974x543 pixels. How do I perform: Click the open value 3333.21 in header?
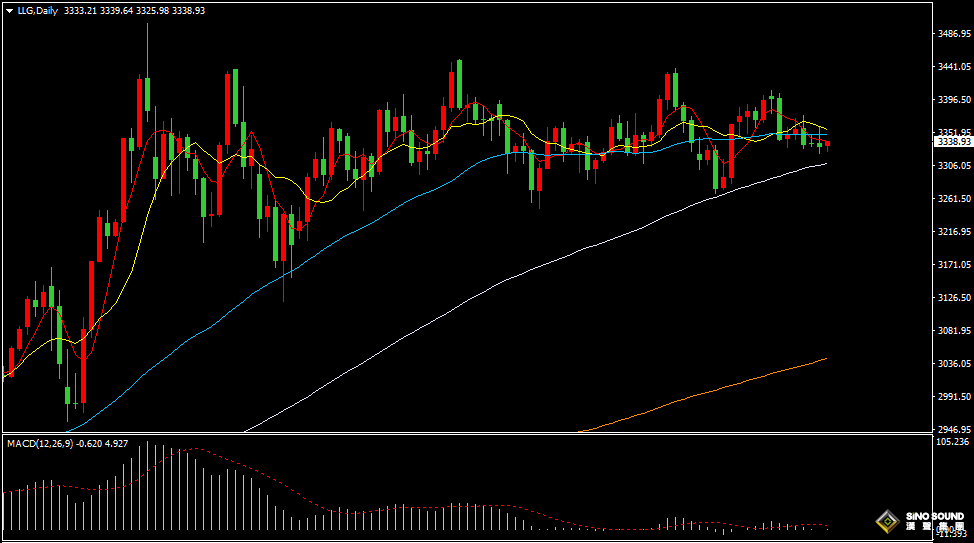click(80, 11)
